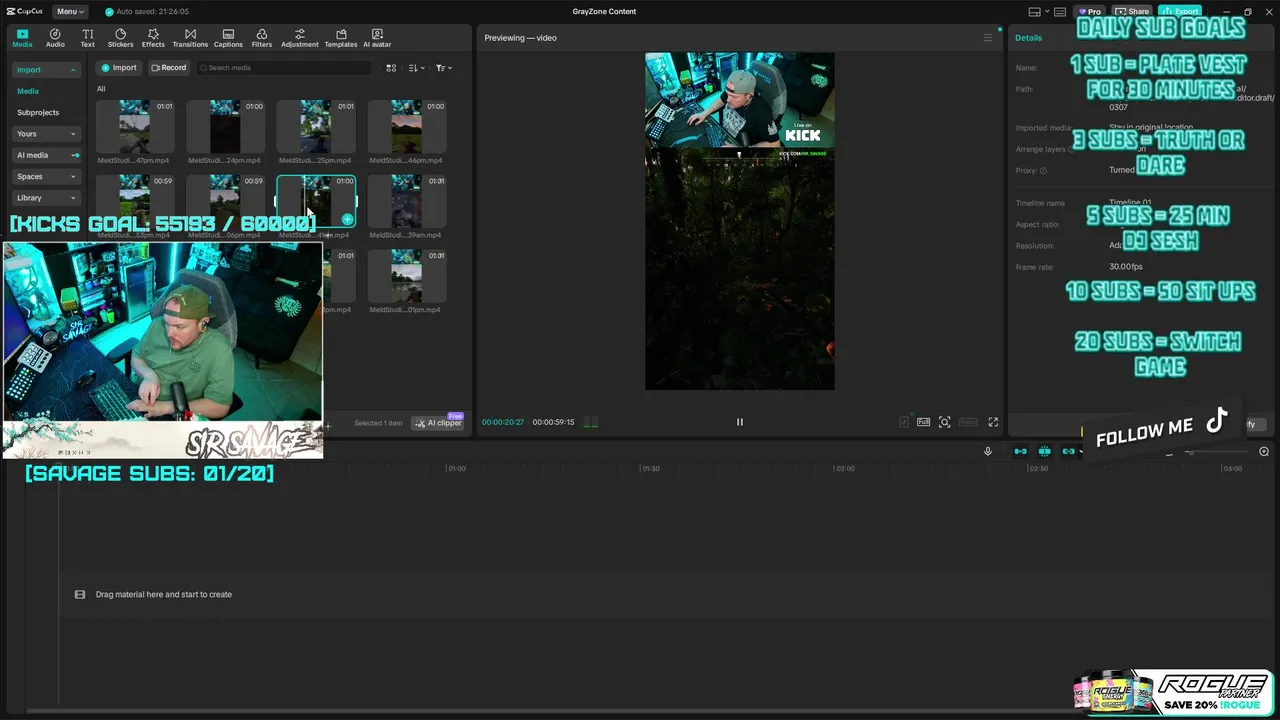Collapse the Import section in sidebar
The width and height of the screenshot is (1280, 720).
[x=46, y=70]
